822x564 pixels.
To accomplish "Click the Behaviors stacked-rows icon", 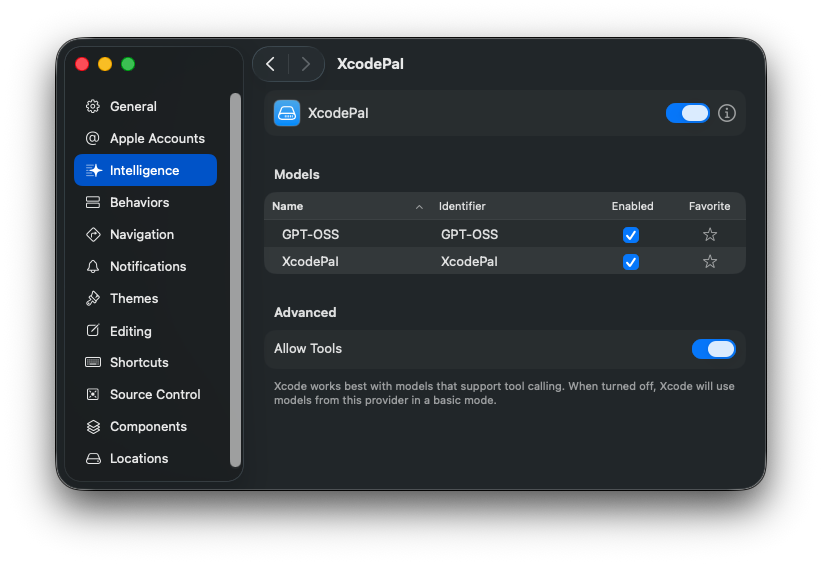I will click(93, 202).
